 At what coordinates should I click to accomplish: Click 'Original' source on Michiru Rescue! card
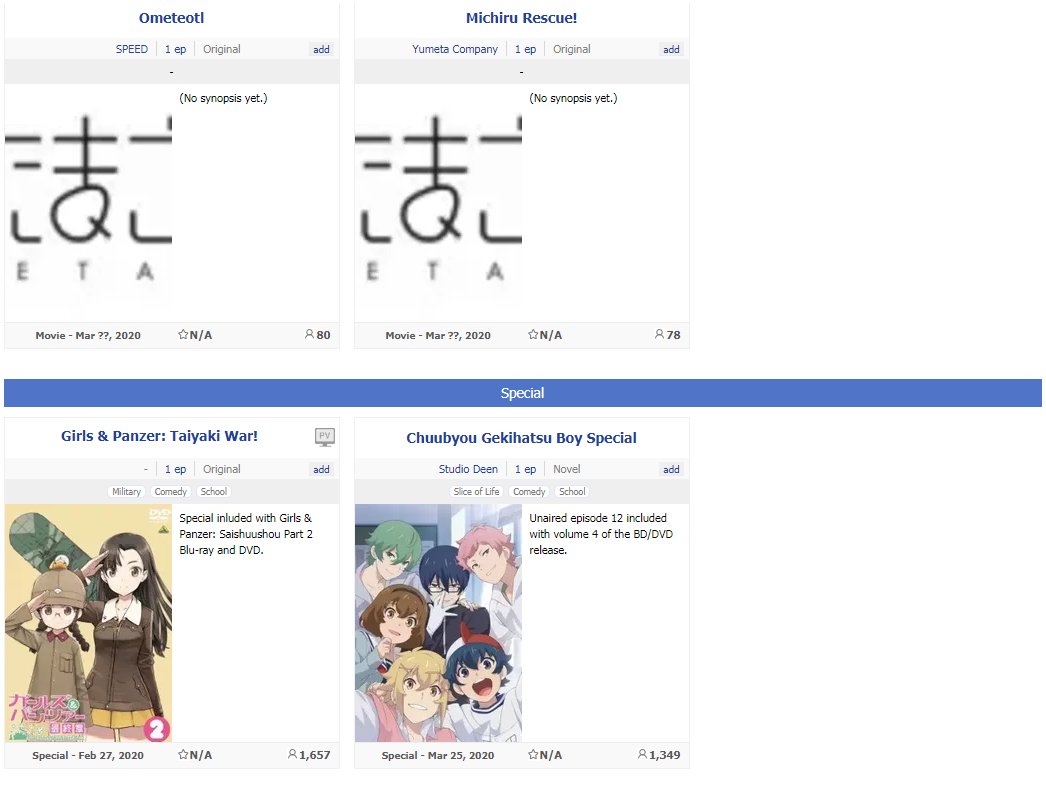coord(572,49)
